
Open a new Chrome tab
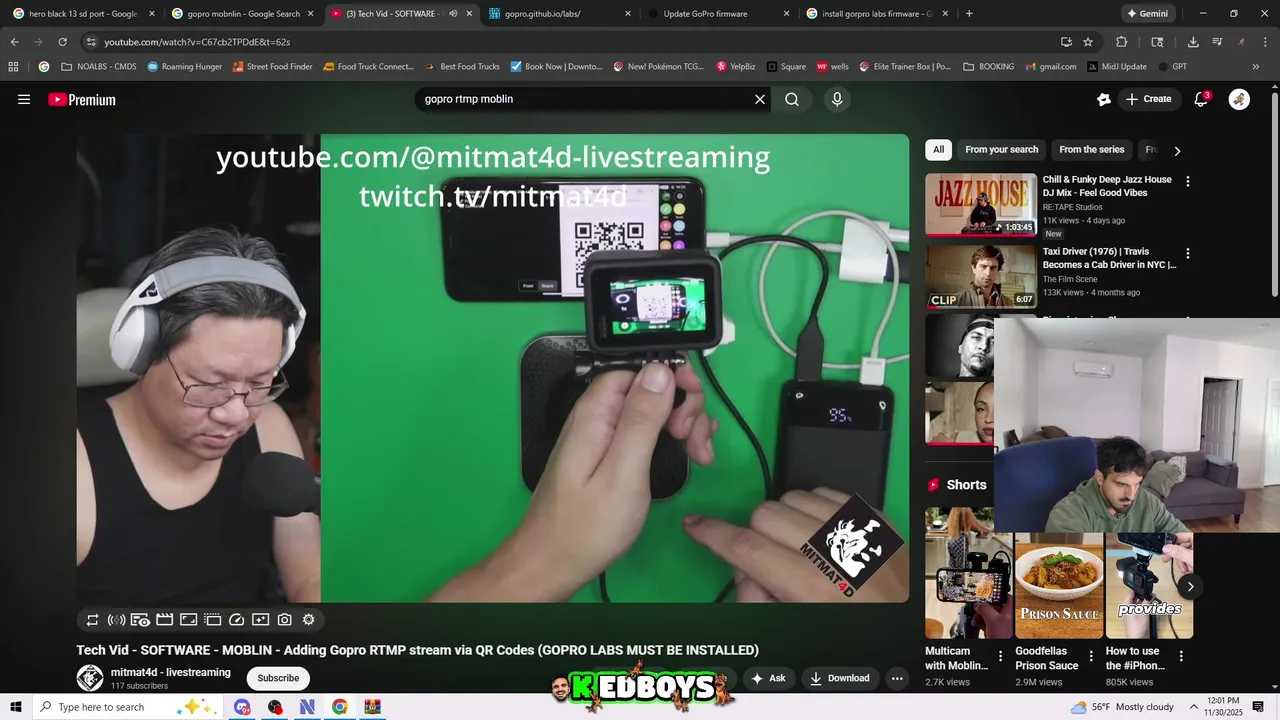pos(969,14)
